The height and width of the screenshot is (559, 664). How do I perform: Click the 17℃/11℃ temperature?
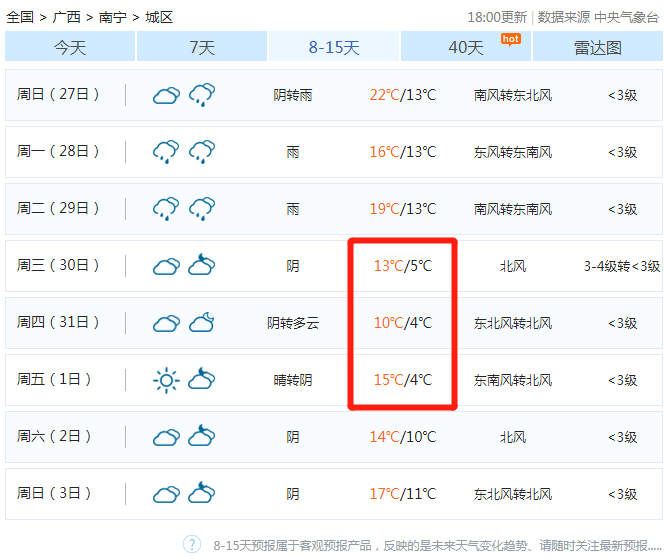click(x=403, y=493)
